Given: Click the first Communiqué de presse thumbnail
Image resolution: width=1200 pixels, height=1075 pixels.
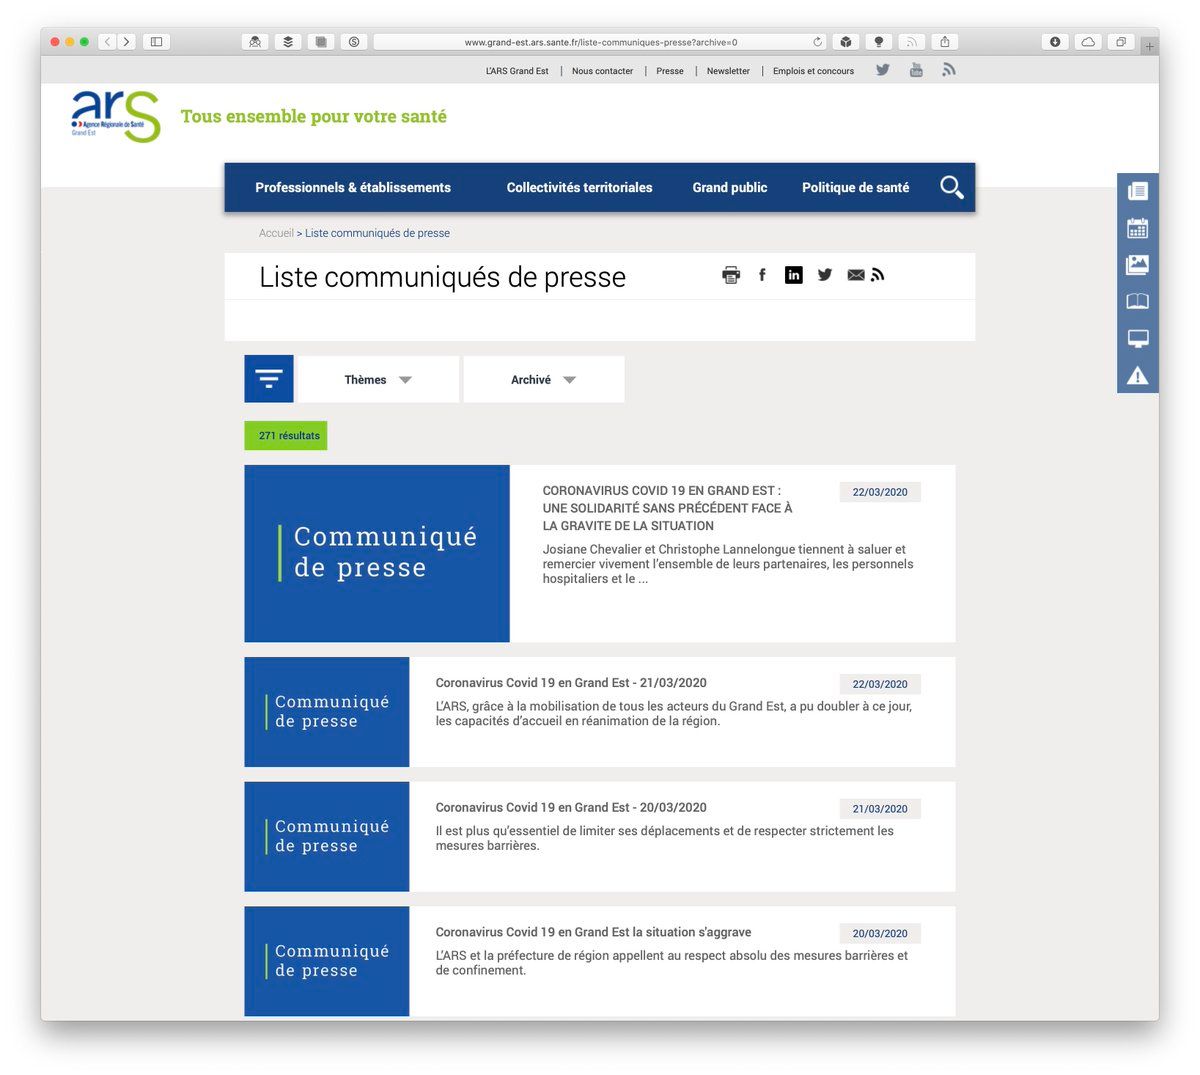Looking at the screenshot, I should pos(377,553).
